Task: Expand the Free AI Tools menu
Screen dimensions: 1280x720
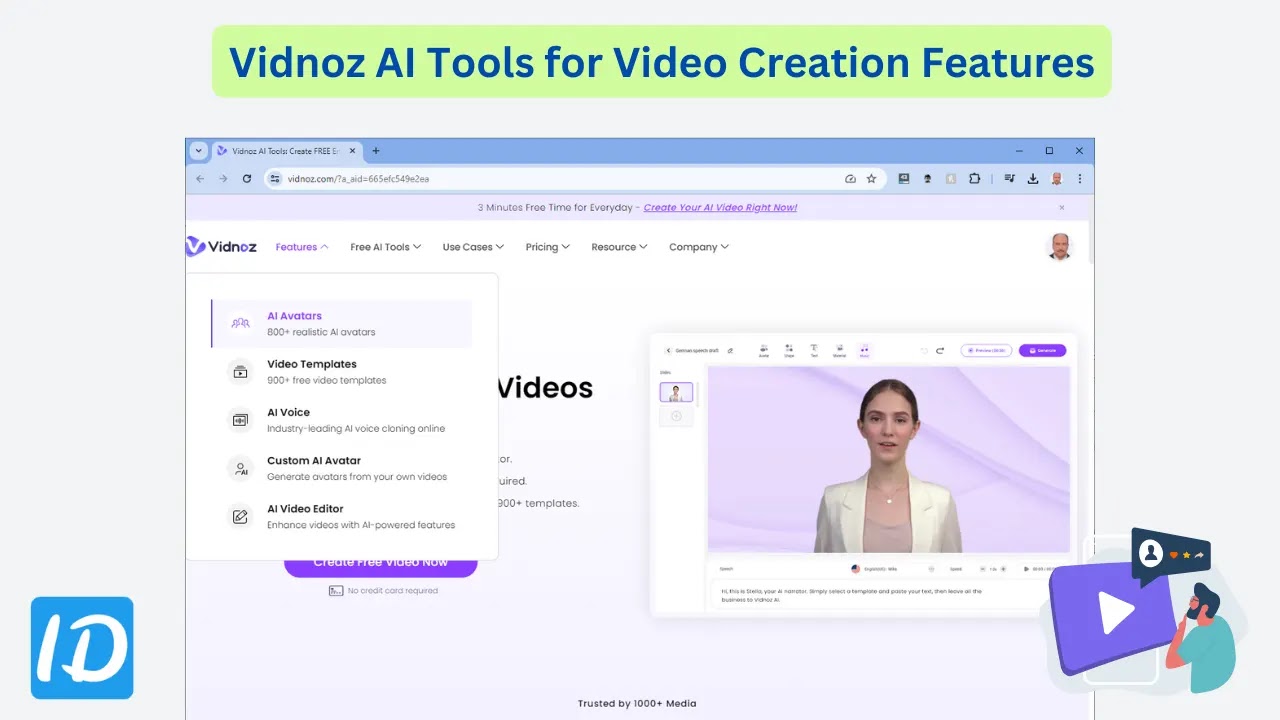Action: tap(385, 247)
